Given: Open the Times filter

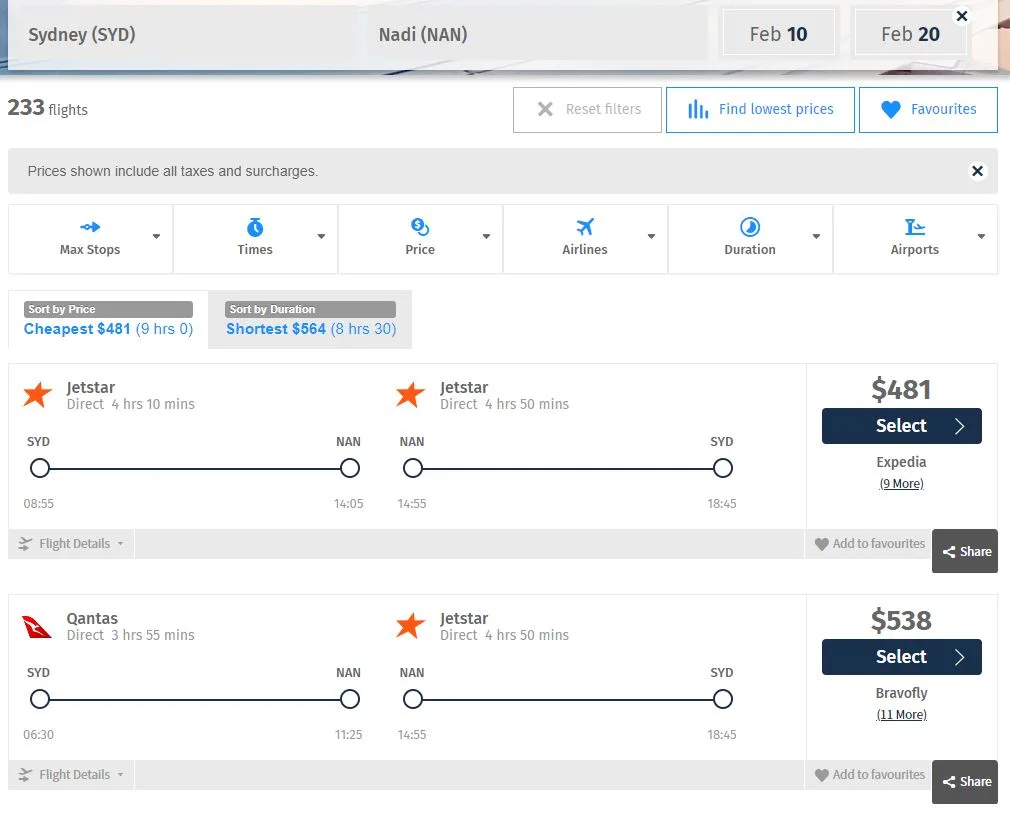Looking at the screenshot, I should (x=255, y=239).
